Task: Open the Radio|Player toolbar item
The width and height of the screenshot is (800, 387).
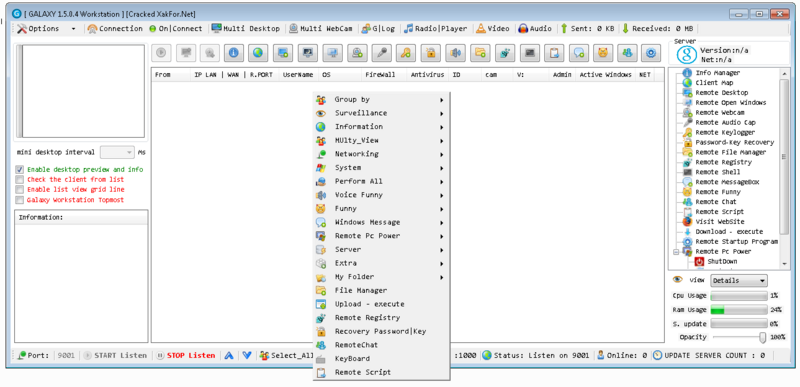Action: (x=436, y=29)
